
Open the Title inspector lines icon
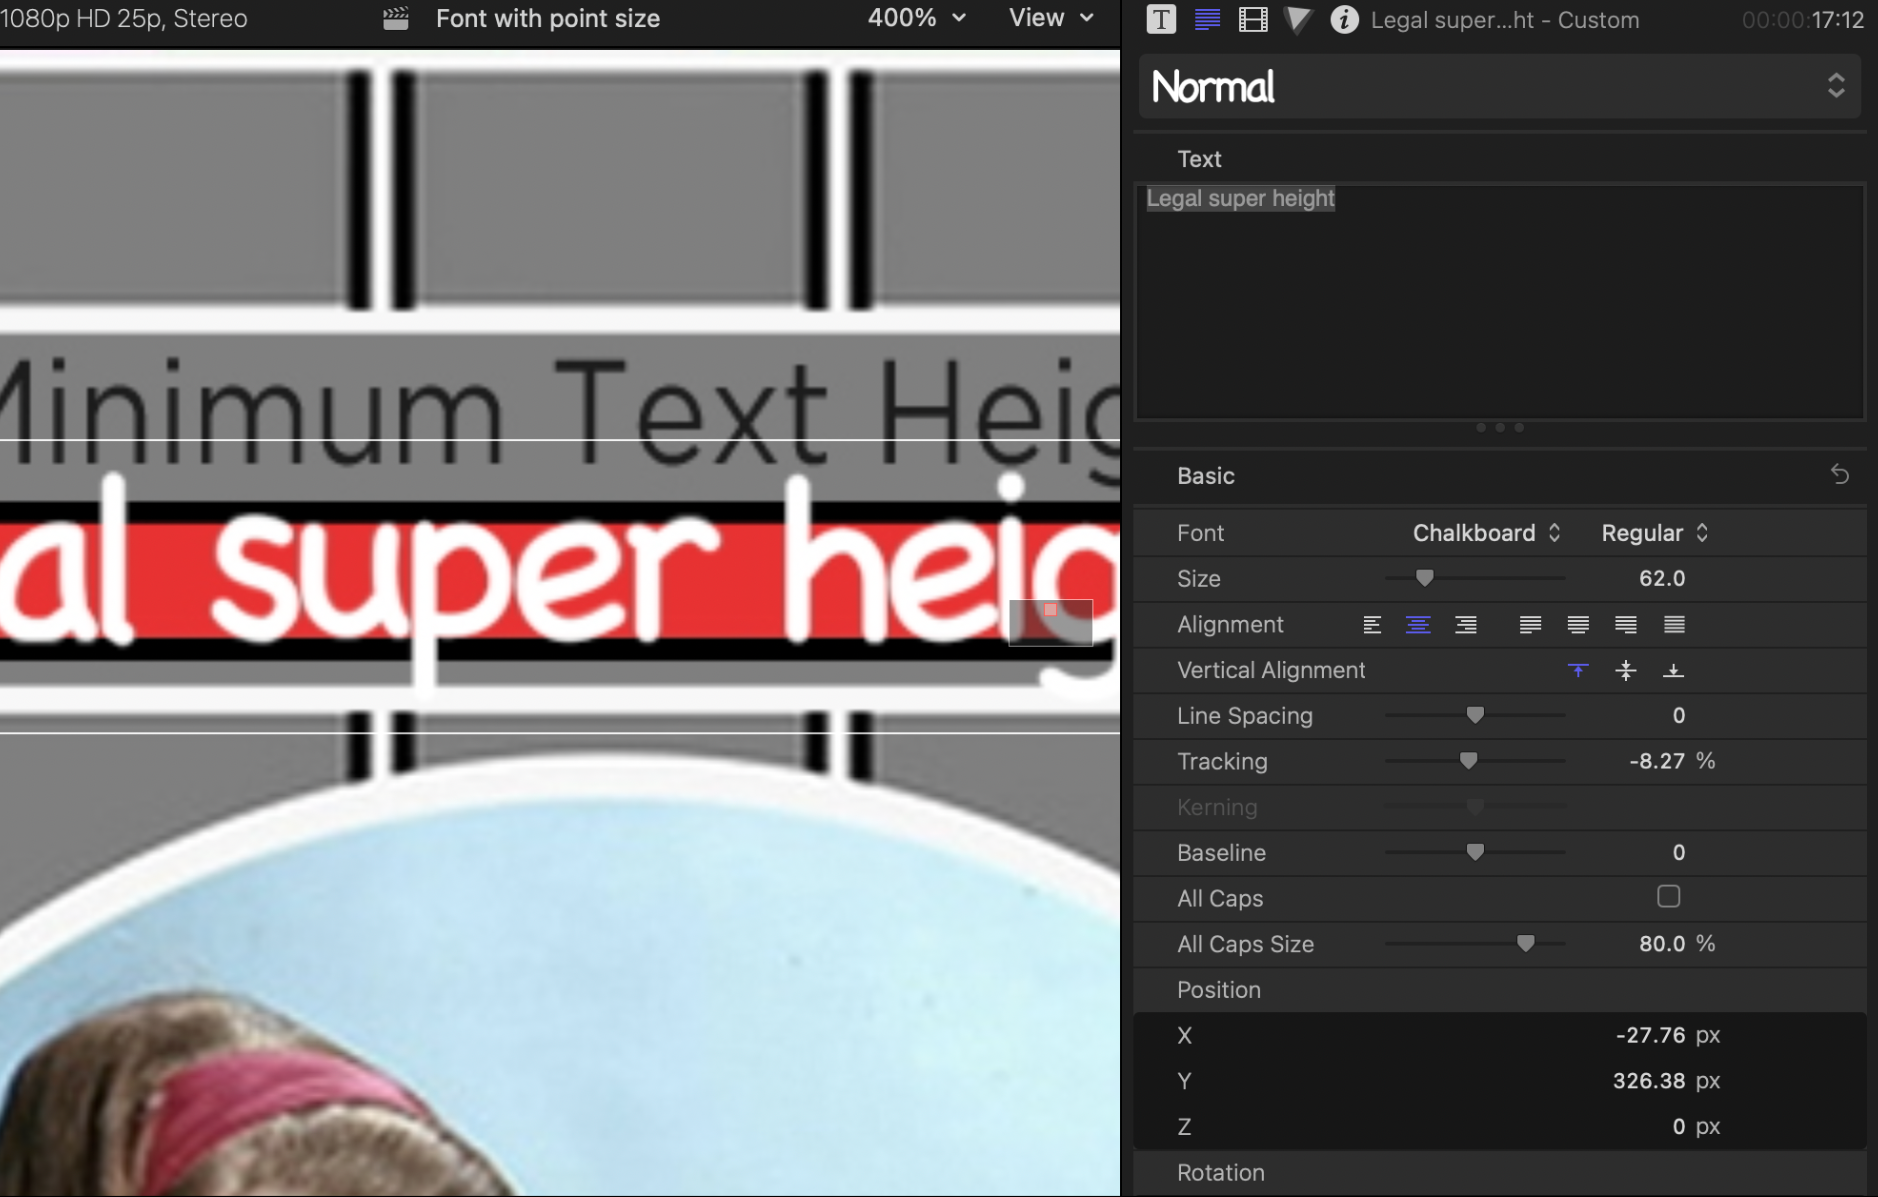click(x=1207, y=19)
